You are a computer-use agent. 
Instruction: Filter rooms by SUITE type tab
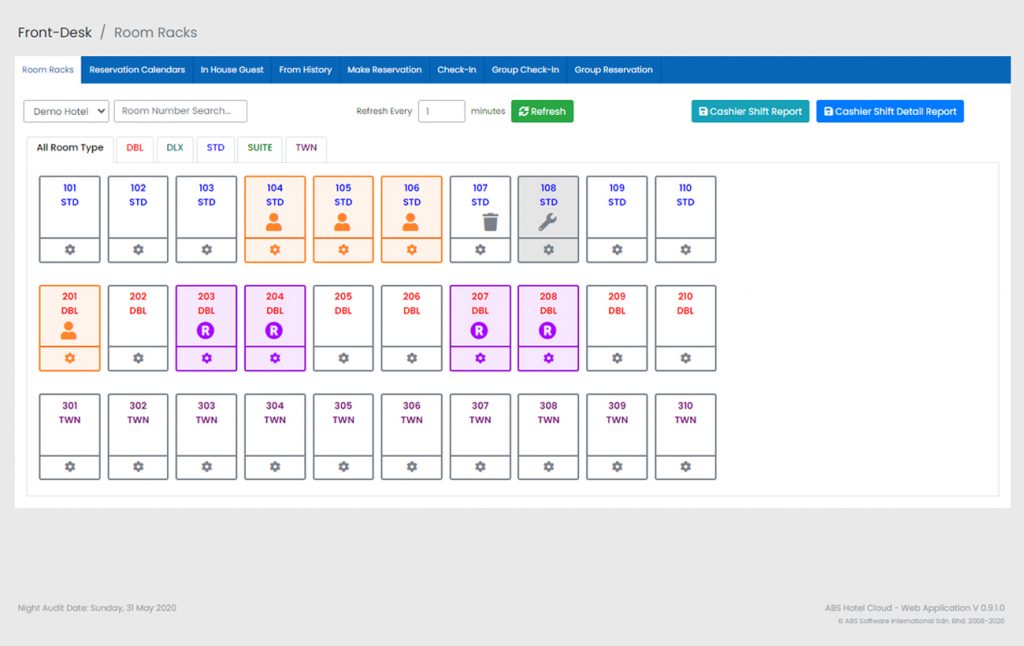click(x=259, y=148)
